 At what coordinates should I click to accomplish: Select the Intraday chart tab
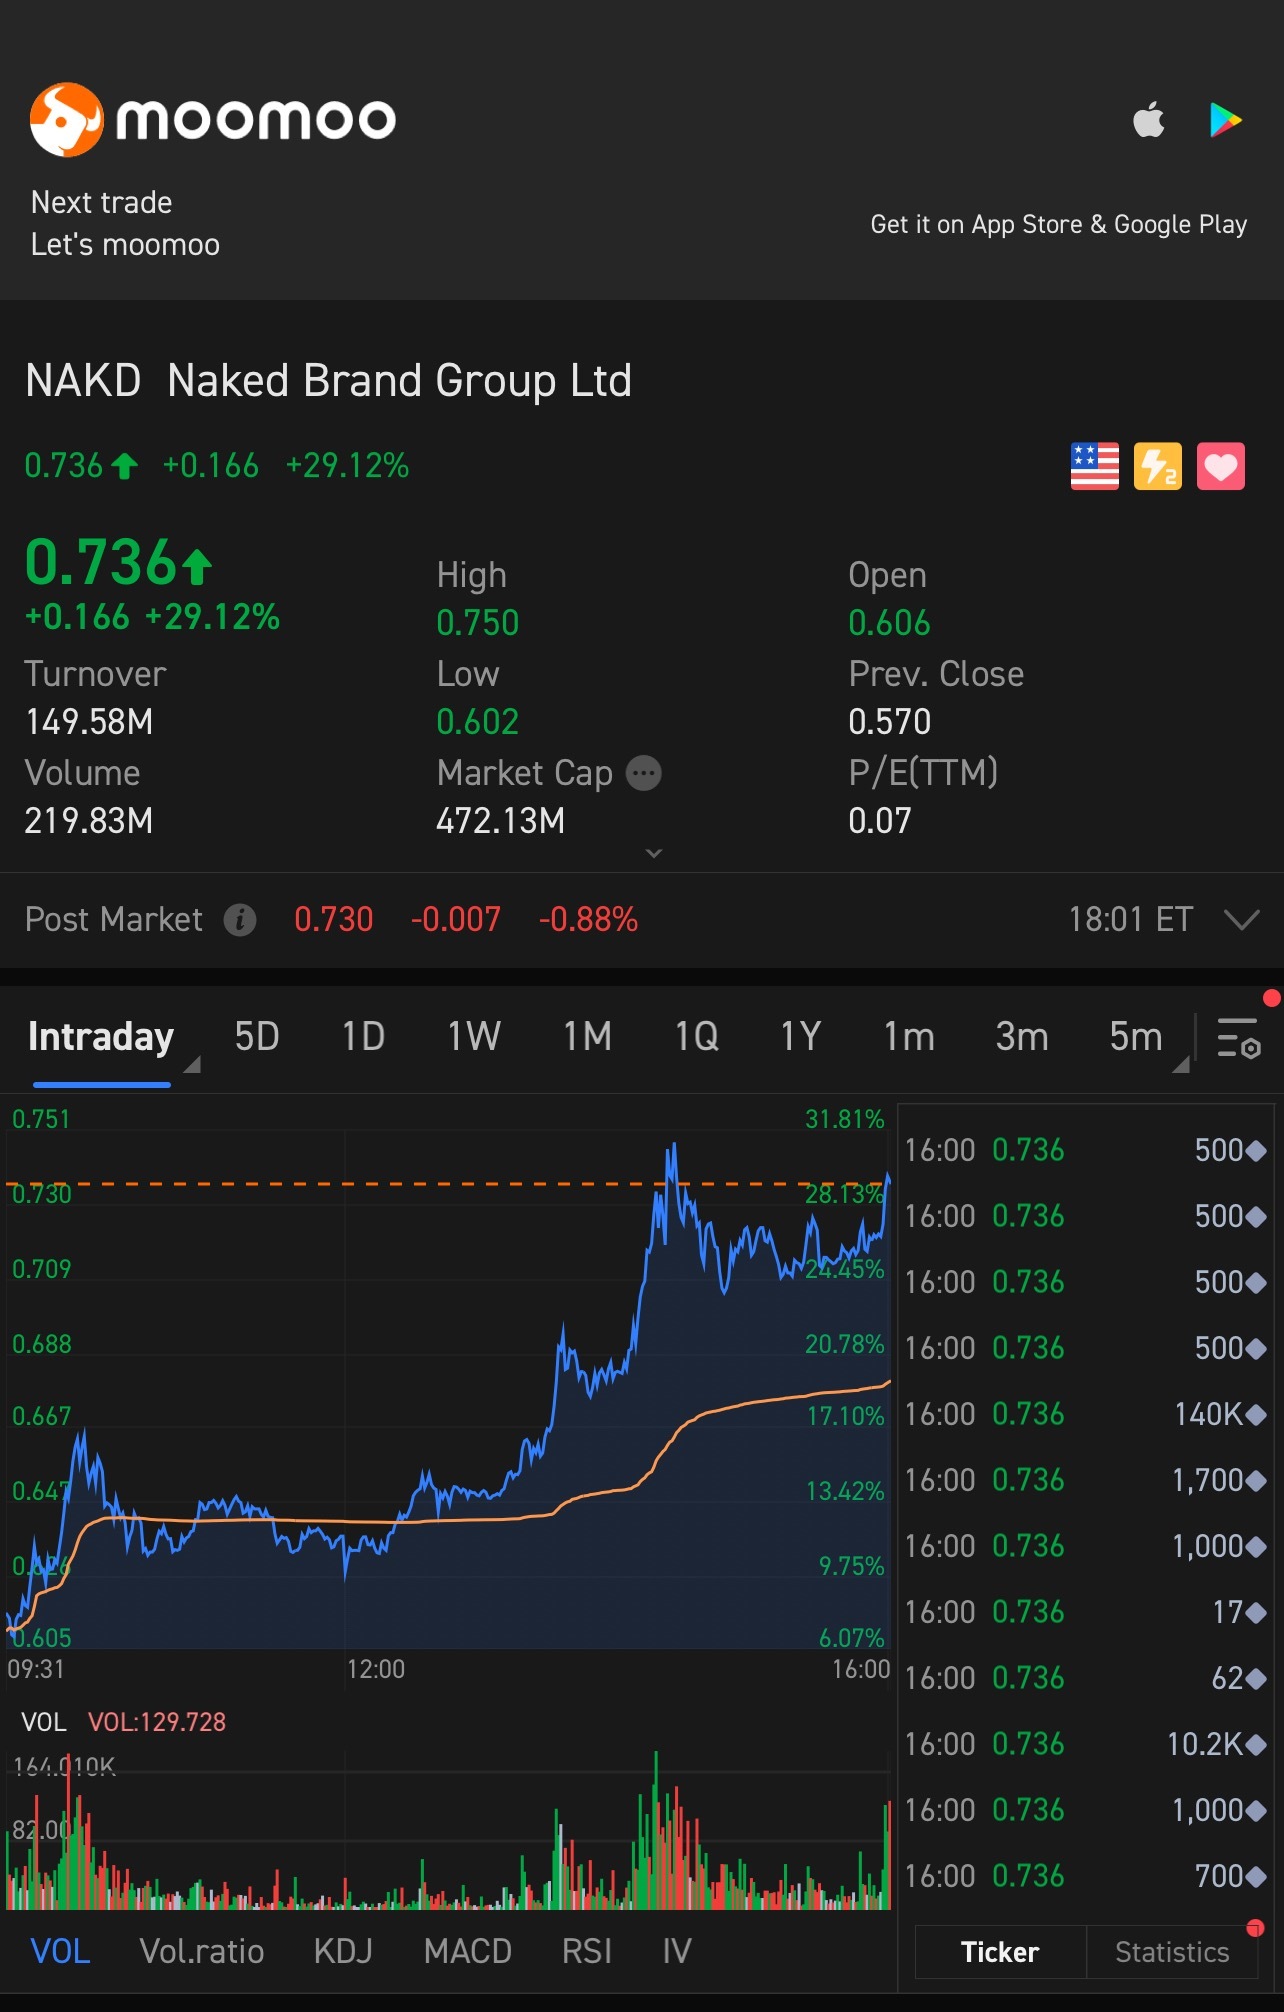pos(101,1037)
